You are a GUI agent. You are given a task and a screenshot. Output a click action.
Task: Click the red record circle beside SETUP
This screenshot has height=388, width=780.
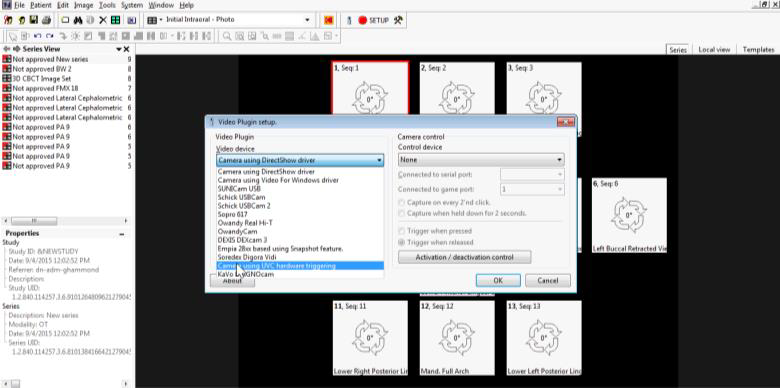362,20
